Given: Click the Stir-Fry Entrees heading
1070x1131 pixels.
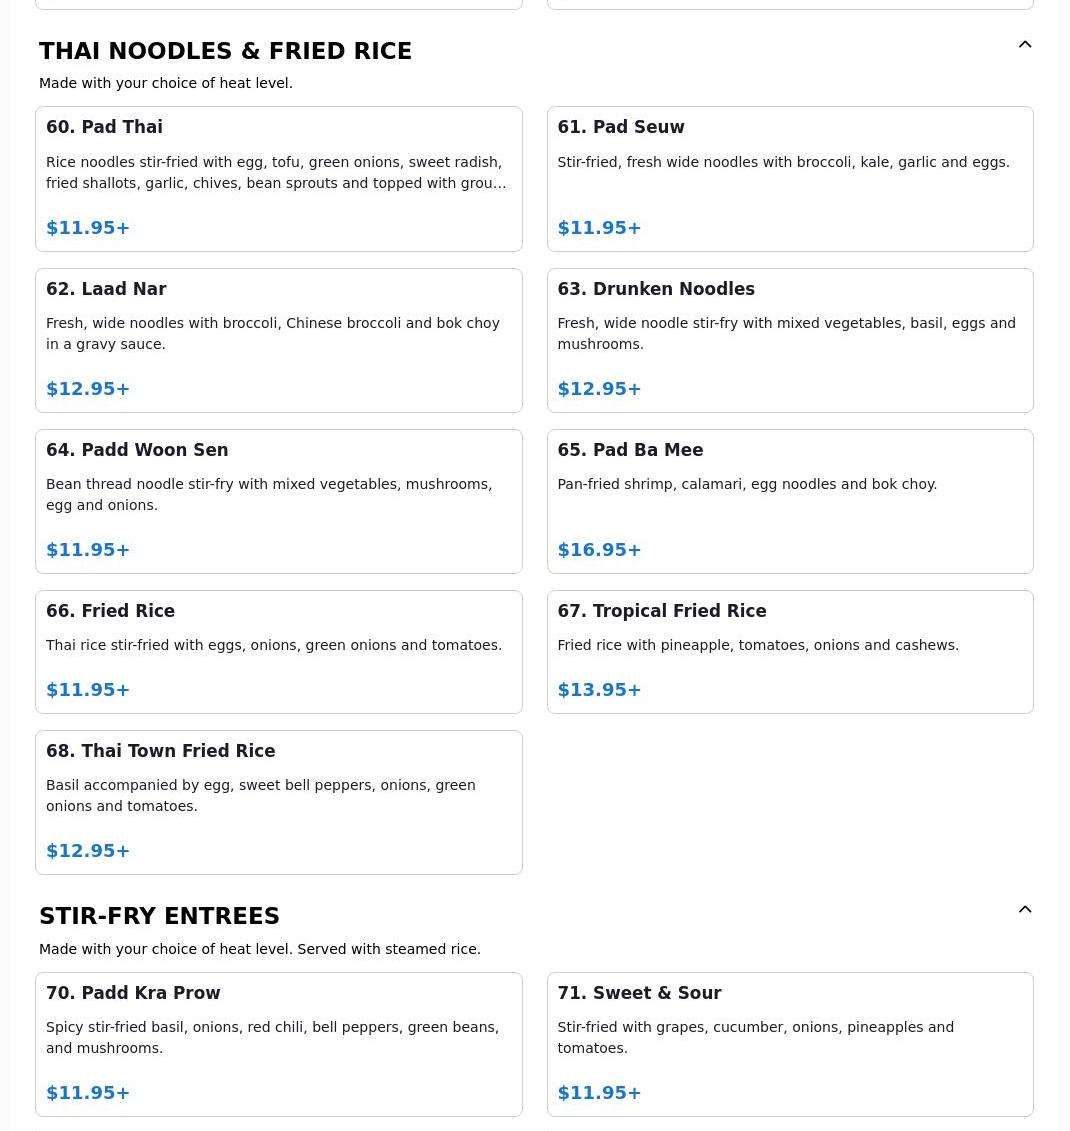Looking at the screenshot, I should point(159,916).
